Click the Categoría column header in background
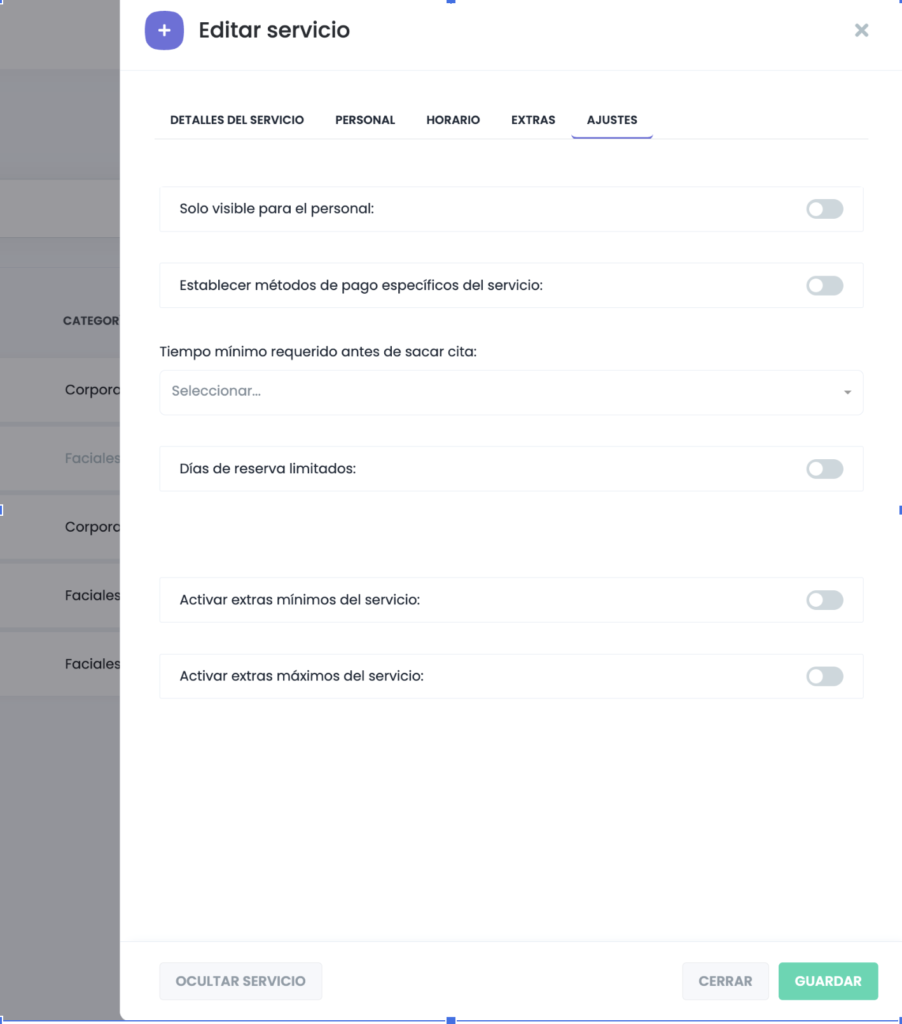 (x=90, y=321)
